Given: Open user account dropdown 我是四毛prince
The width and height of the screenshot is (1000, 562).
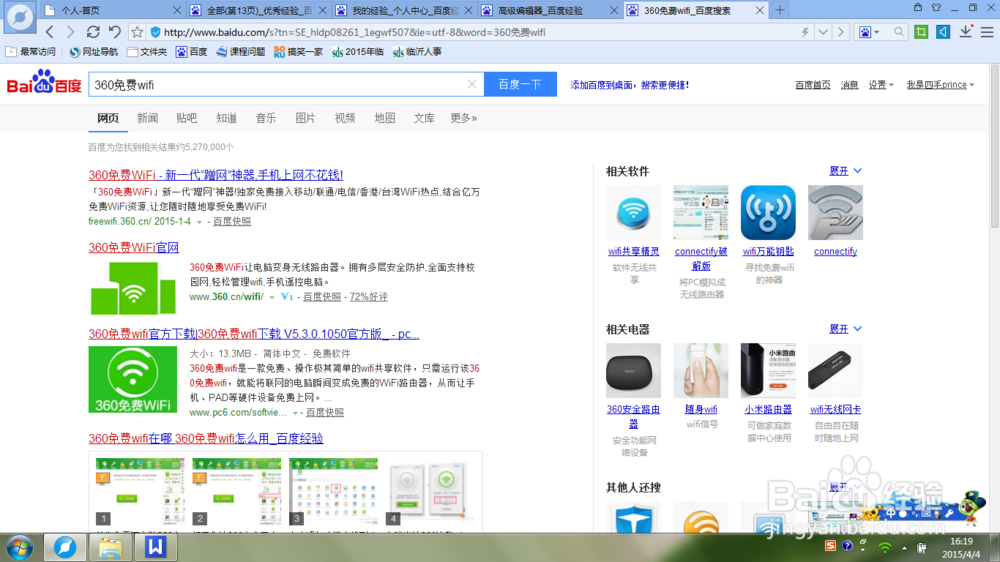Looking at the screenshot, I should pos(940,85).
